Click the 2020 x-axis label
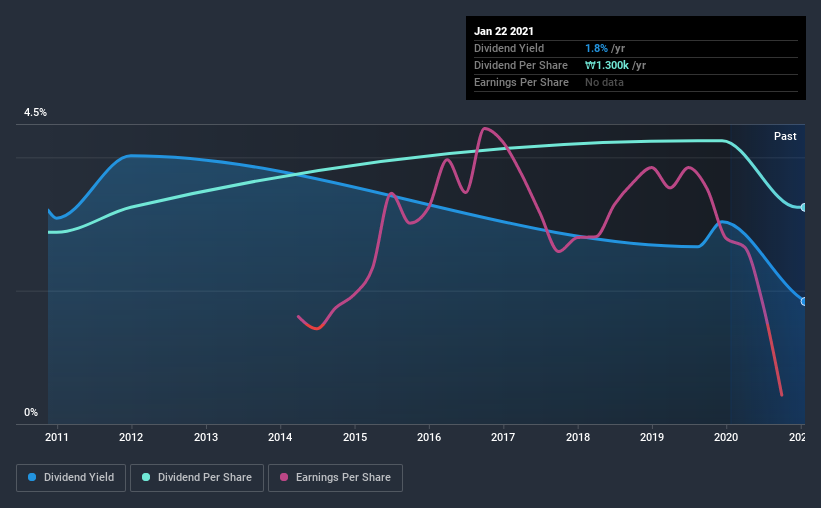821x508 pixels. pos(726,437)
